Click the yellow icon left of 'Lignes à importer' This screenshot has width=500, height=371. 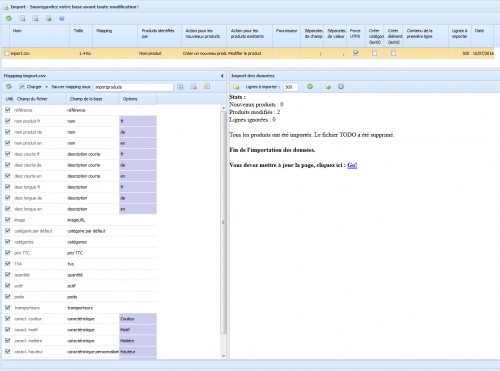pyautogui.click(x=236, y=87)
